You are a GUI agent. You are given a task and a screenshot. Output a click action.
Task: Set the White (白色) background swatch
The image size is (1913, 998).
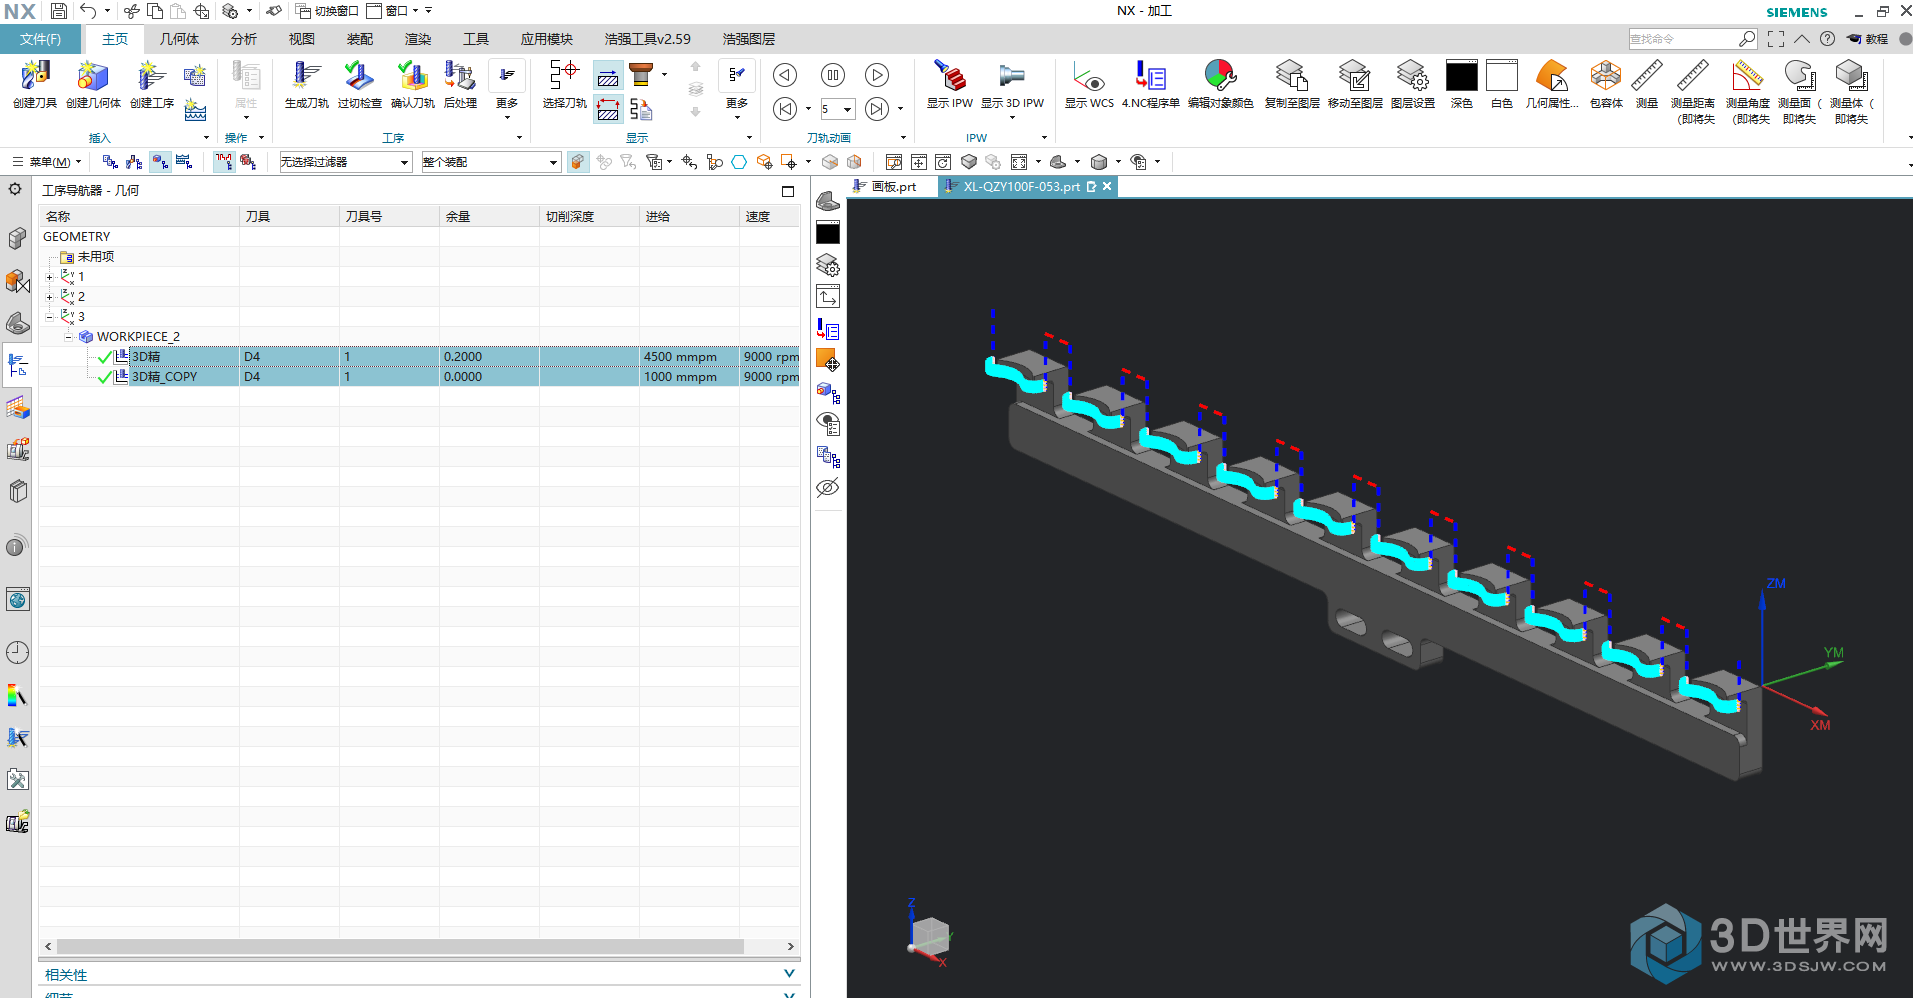1501,77
